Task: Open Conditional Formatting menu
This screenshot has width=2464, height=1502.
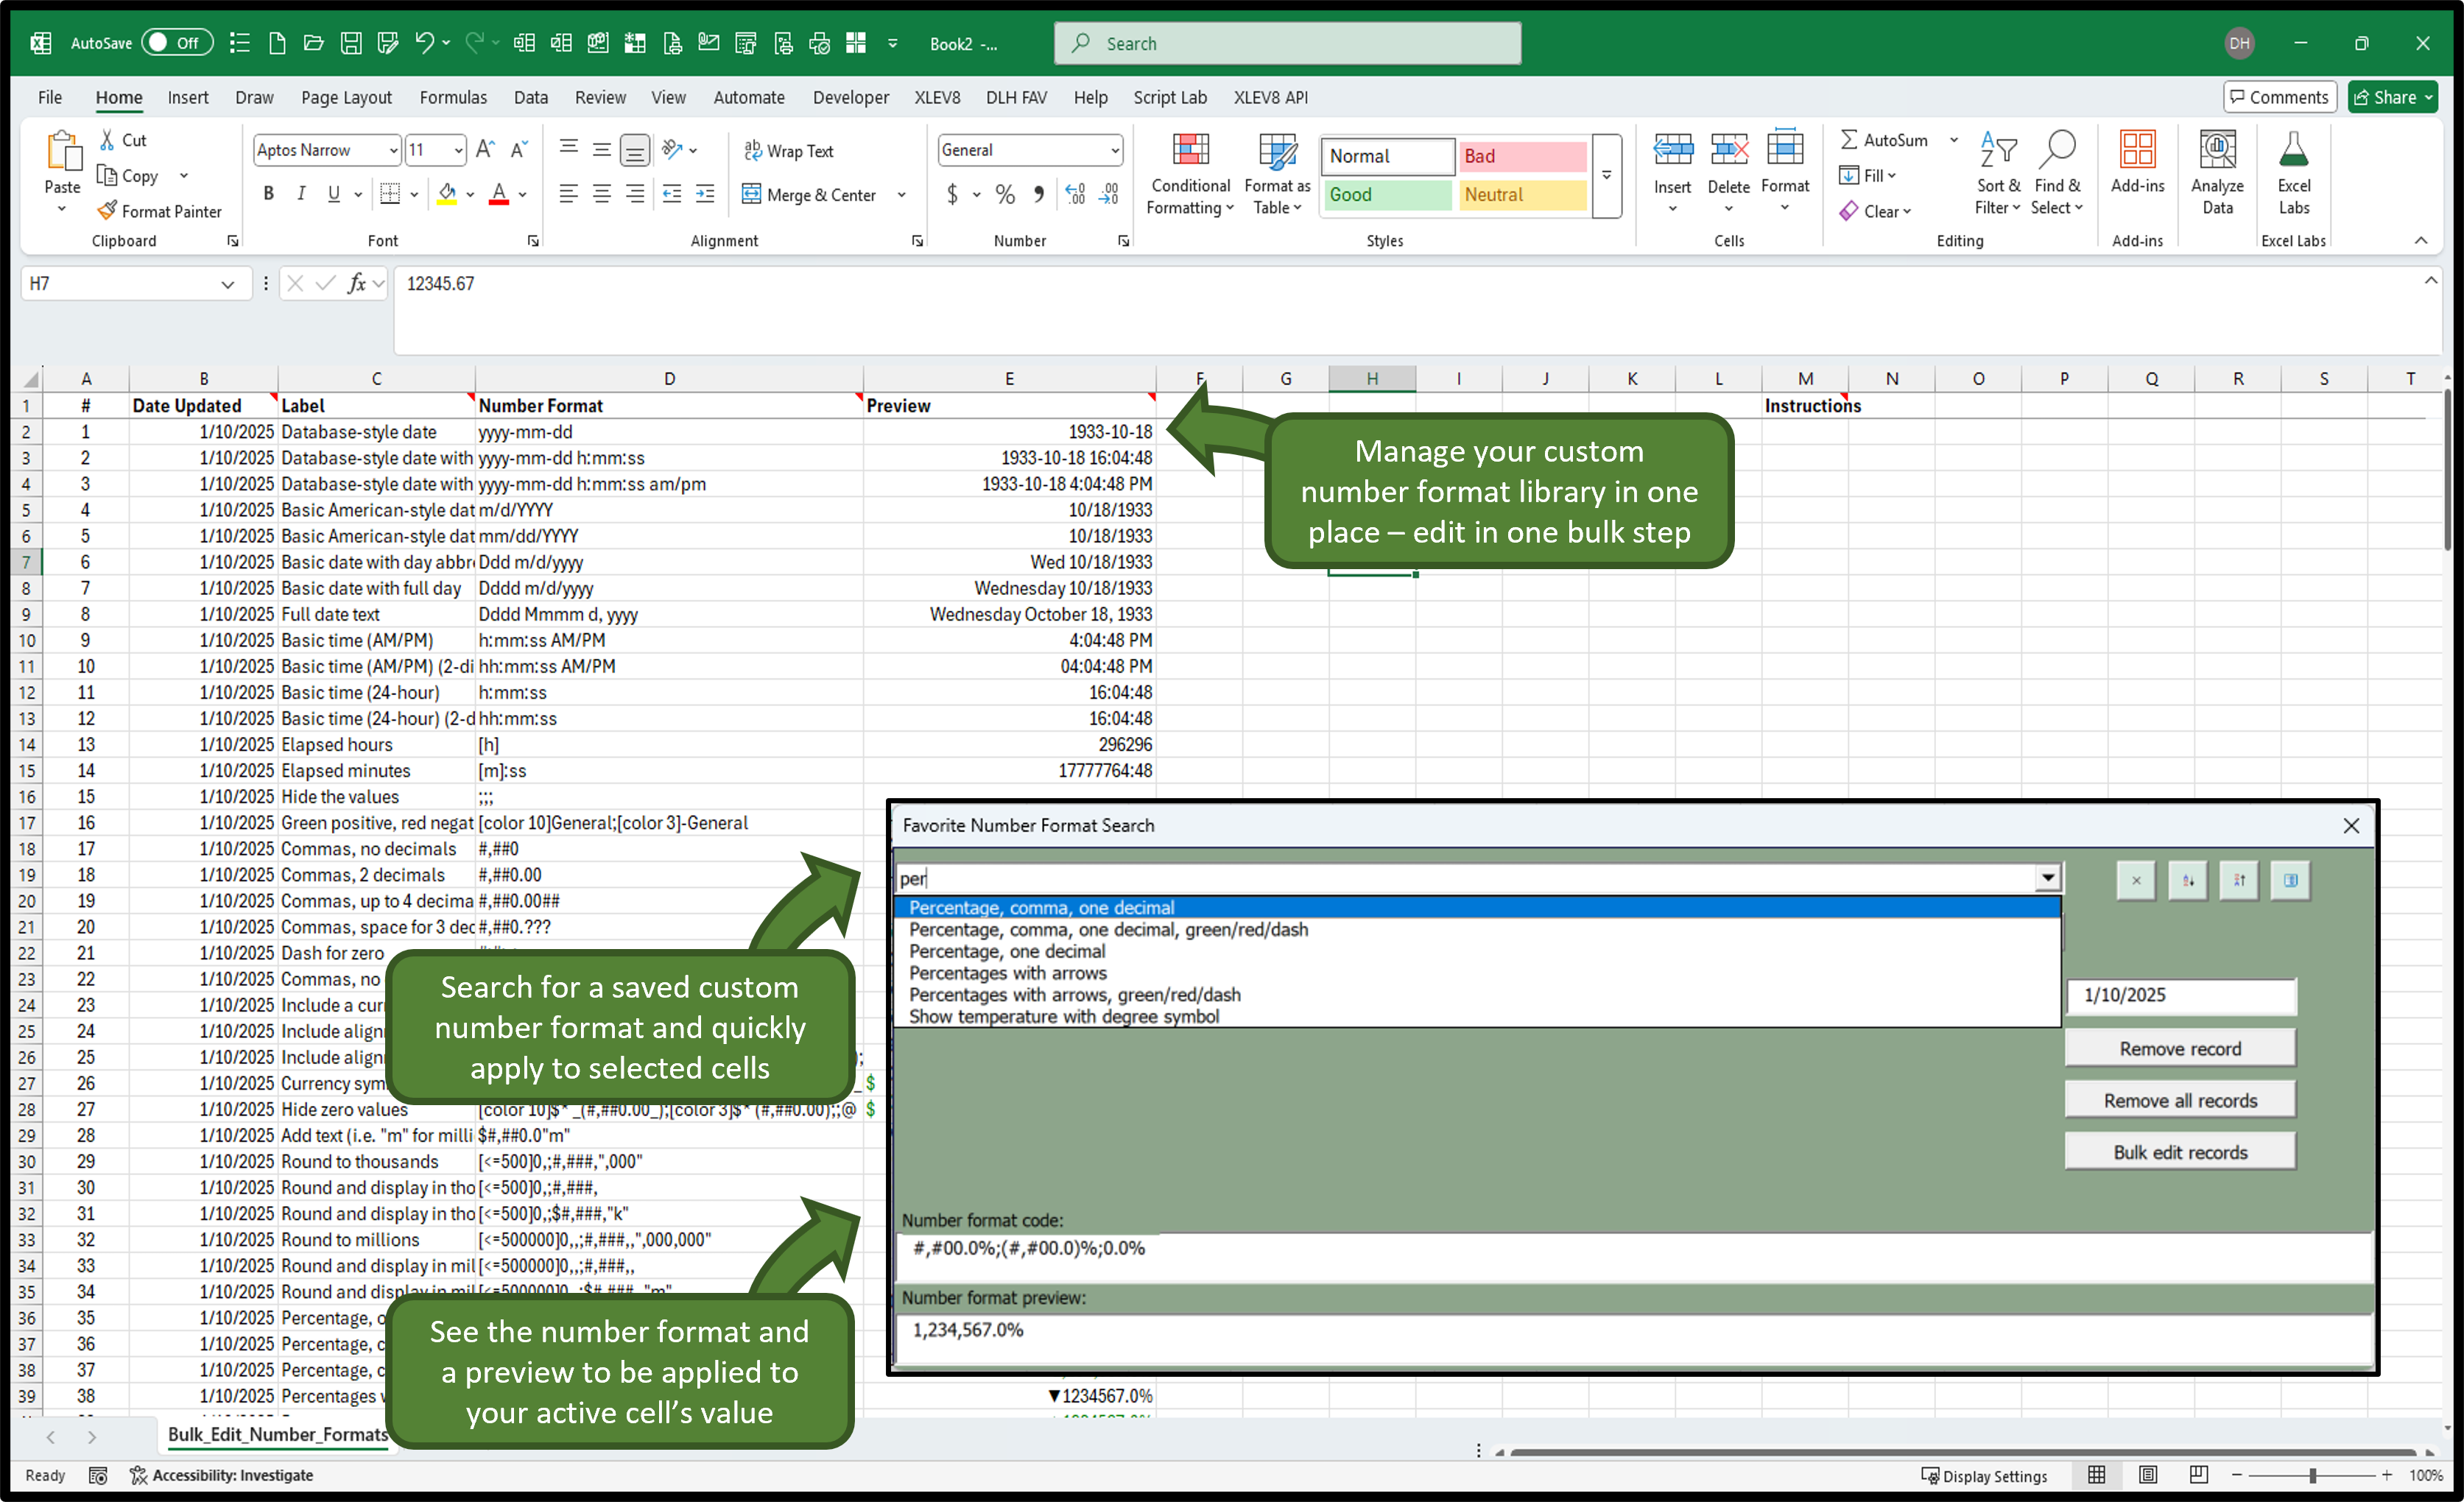Action: (x=1190, y=175)
